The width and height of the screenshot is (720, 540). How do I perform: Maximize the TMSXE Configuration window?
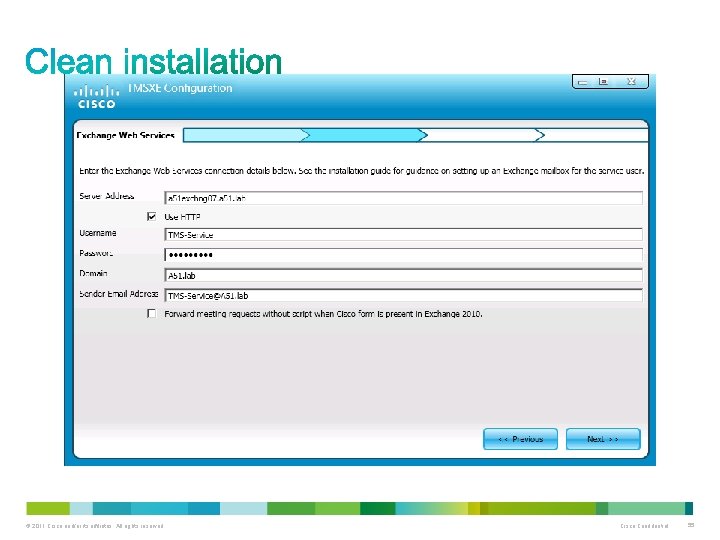[603, 82]
